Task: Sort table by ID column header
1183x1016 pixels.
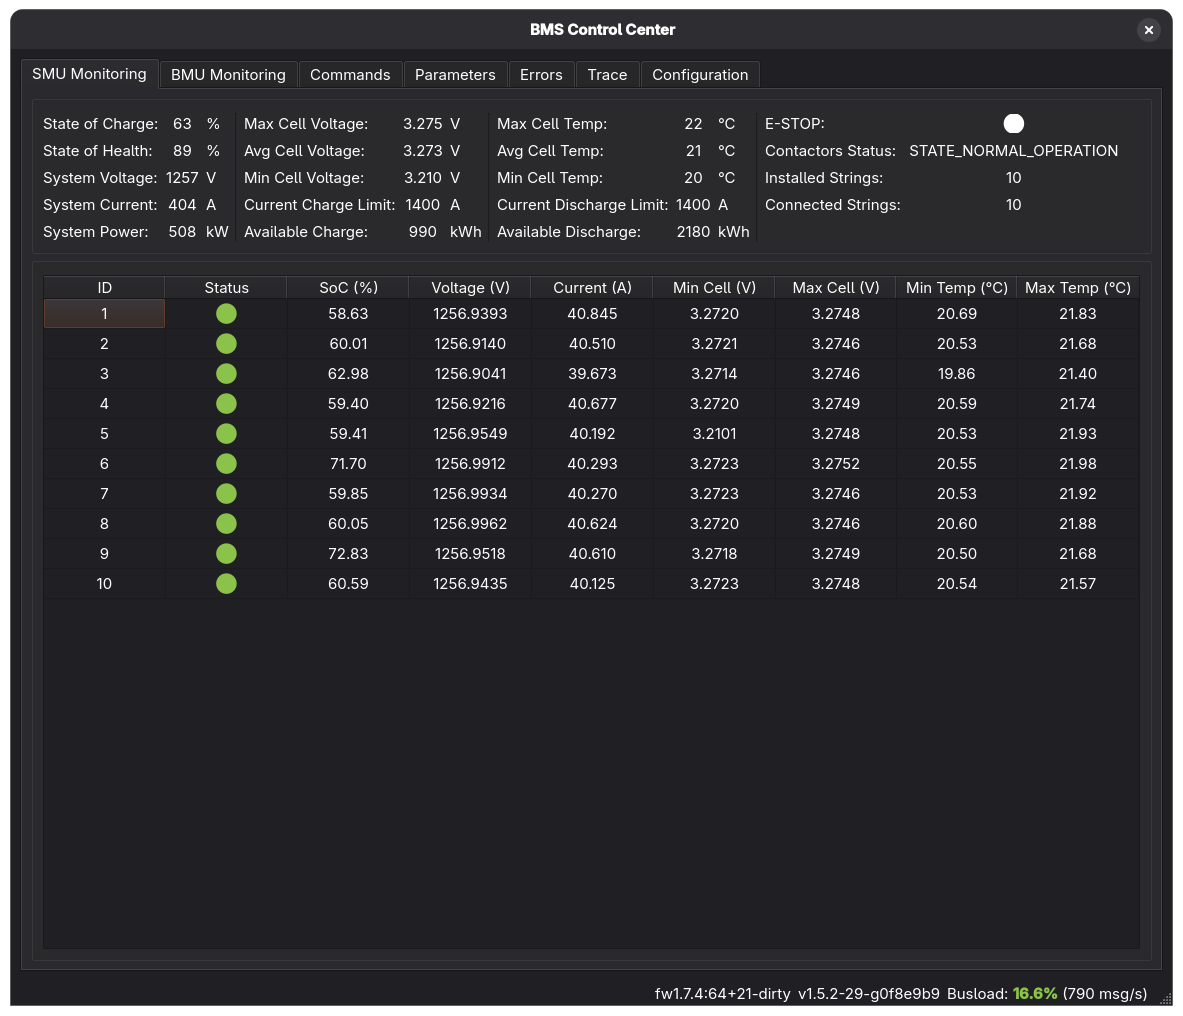Action: point(104,287)
